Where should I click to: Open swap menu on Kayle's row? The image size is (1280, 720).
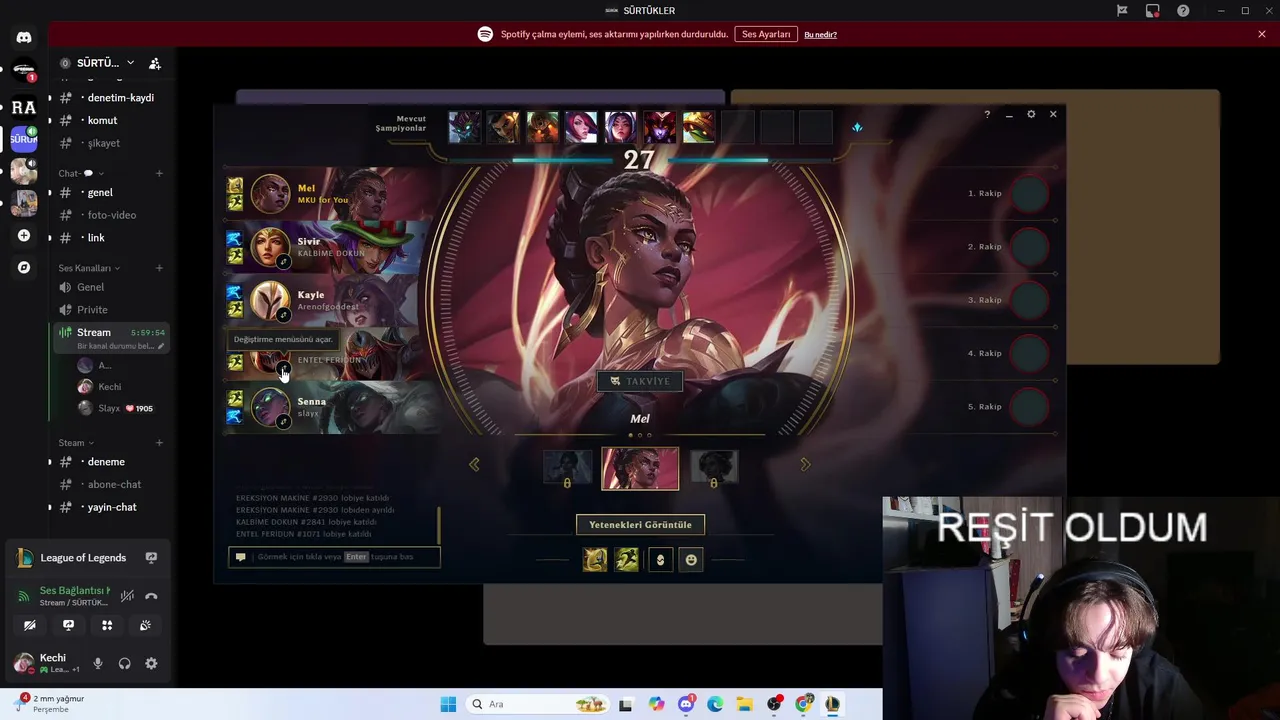[x=284, y=315]
